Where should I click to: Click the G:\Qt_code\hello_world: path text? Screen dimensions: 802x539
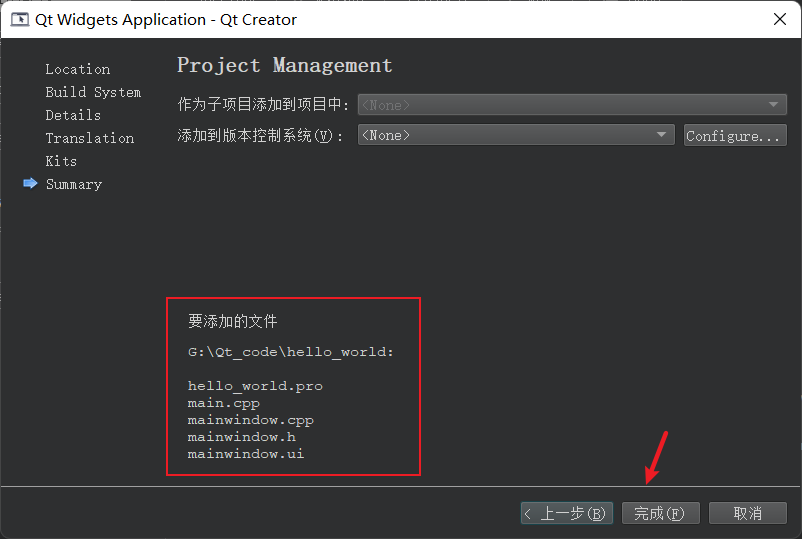(291, 352)
